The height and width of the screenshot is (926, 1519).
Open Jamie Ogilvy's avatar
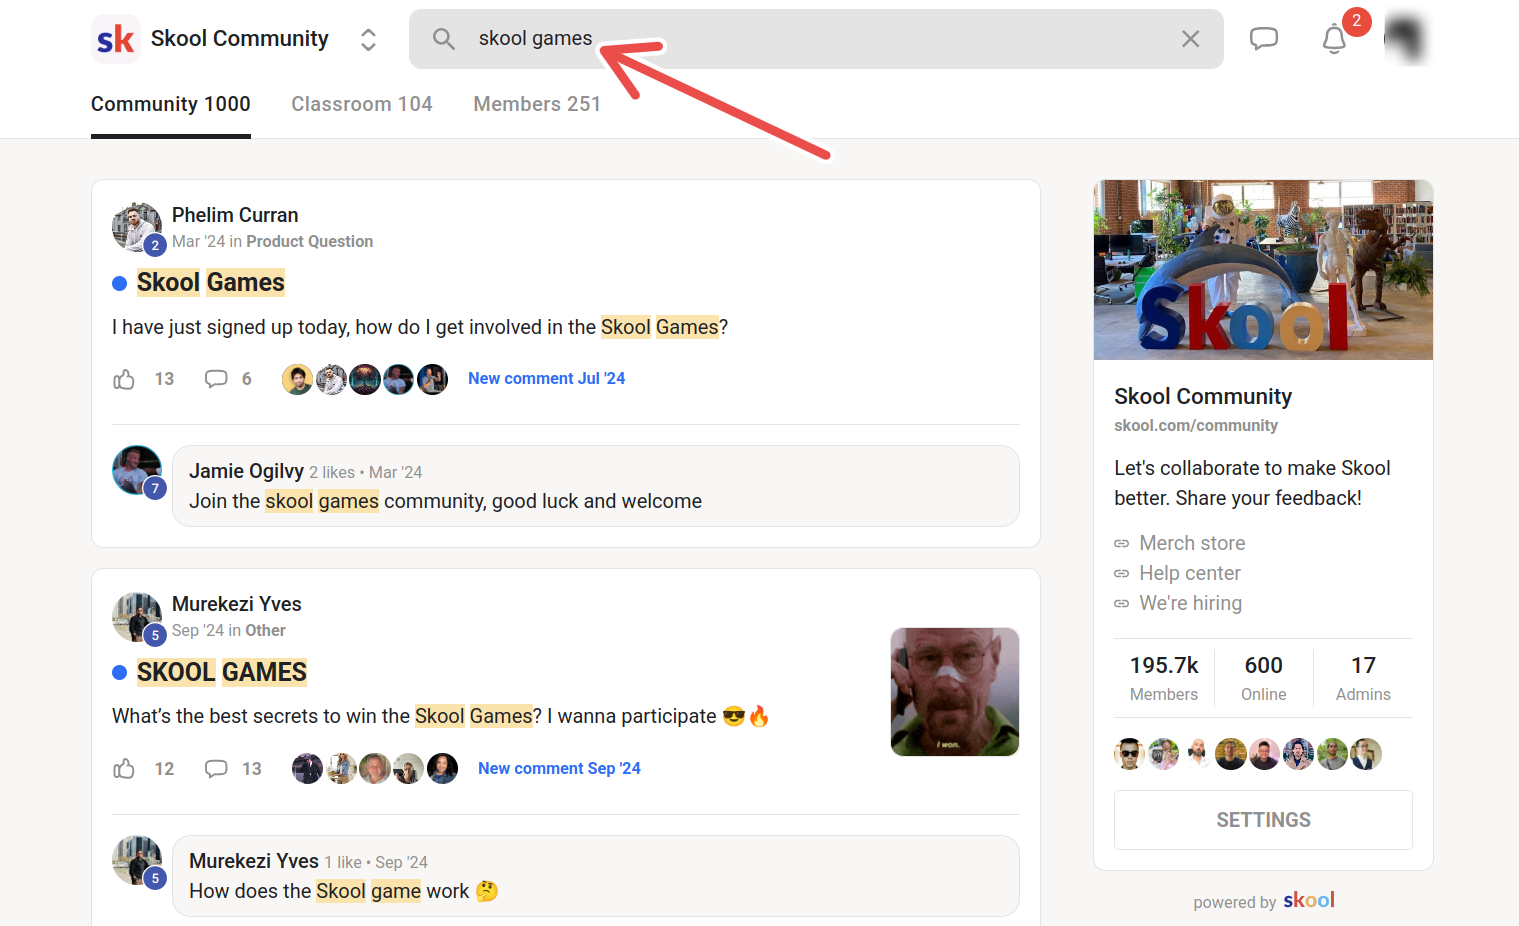pyautogui.click(x=137, y=470)
